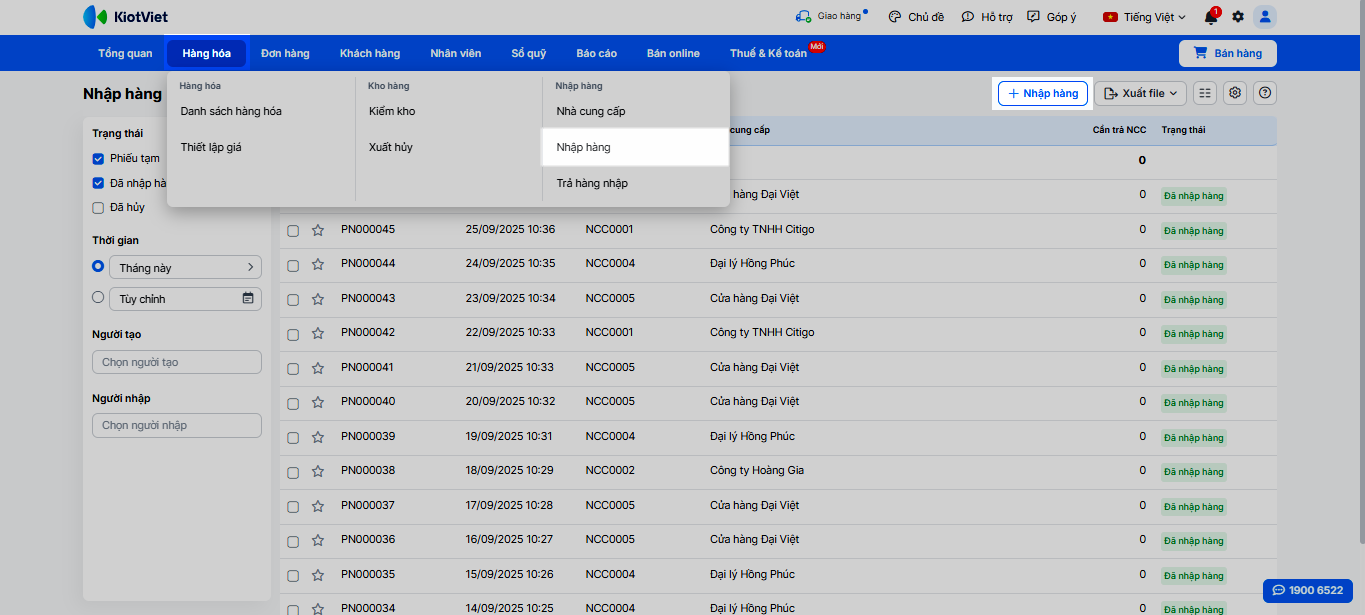Uncheck the Phiếu tạm status checkbox
Image resolution: width=1365 pixels, height=615 pixels.
(x=98, y=159)
